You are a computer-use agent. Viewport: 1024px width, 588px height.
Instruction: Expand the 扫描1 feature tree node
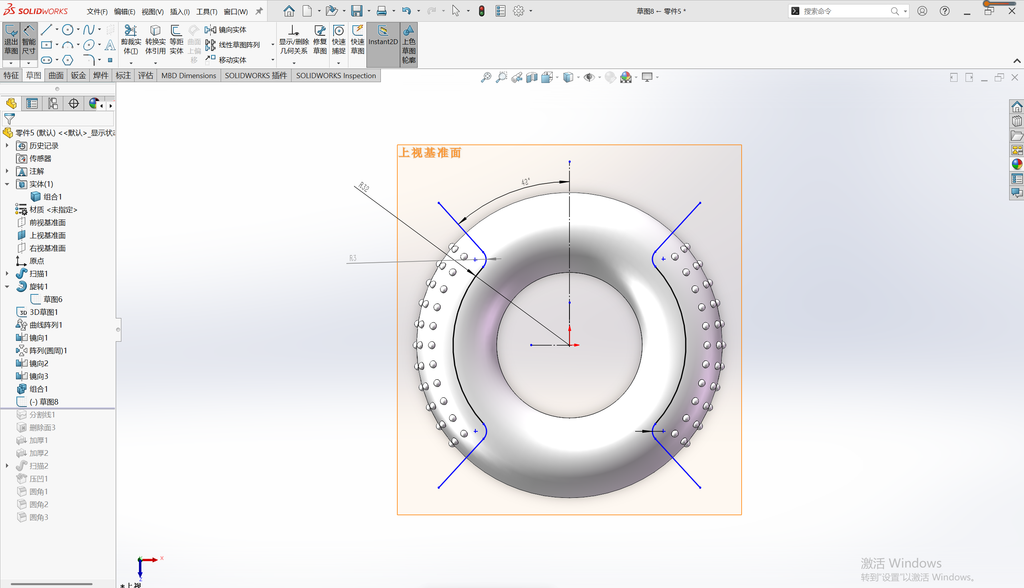pyautogui.click(x=7, y=274)
